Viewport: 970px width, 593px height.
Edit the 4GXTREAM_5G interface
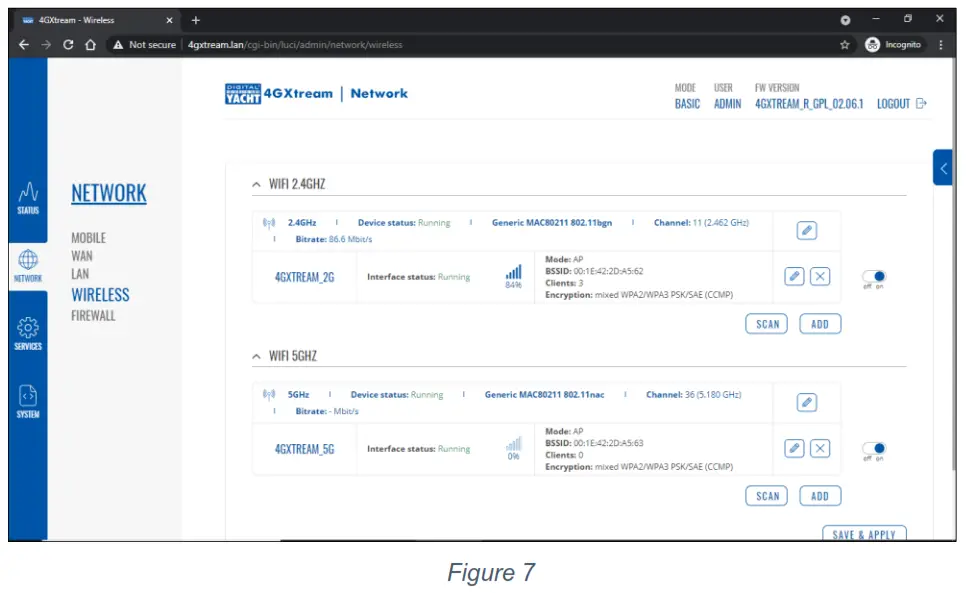pyautogui.click(x=794, y=448)
